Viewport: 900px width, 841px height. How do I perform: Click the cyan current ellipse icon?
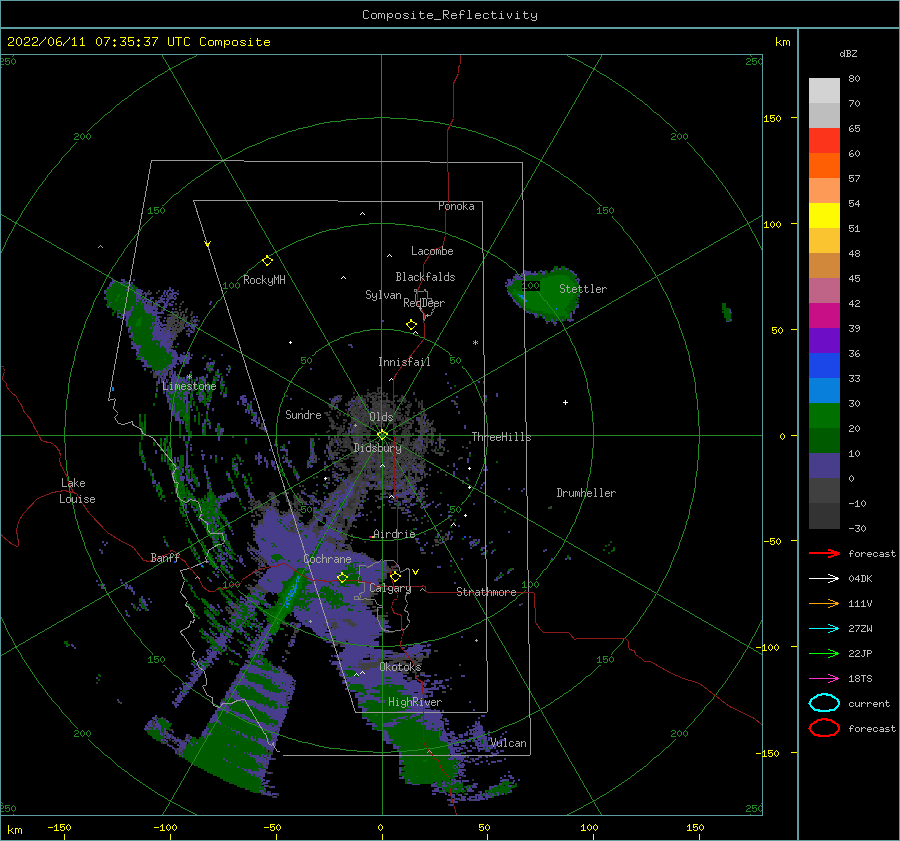pyautogui.click(x=824, y=703)
